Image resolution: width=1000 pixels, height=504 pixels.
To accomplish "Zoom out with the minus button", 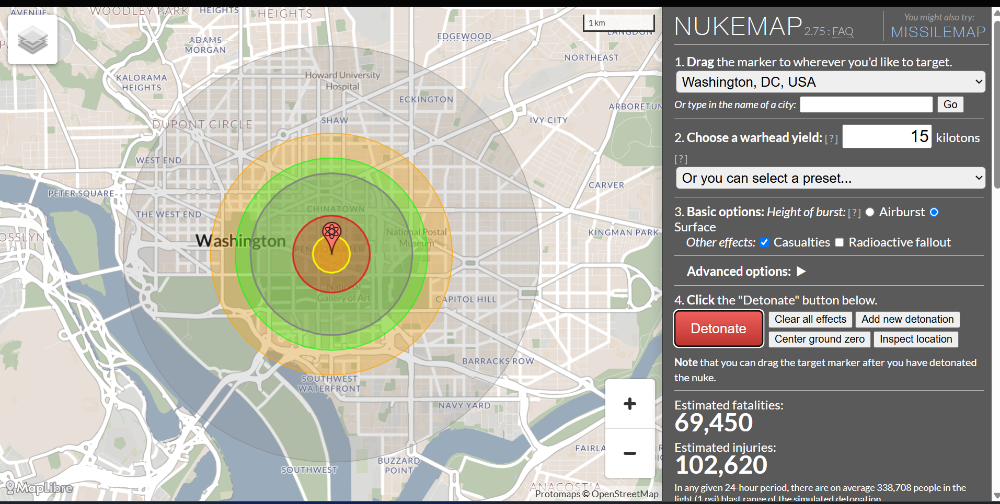I will (x=630, y=453).
